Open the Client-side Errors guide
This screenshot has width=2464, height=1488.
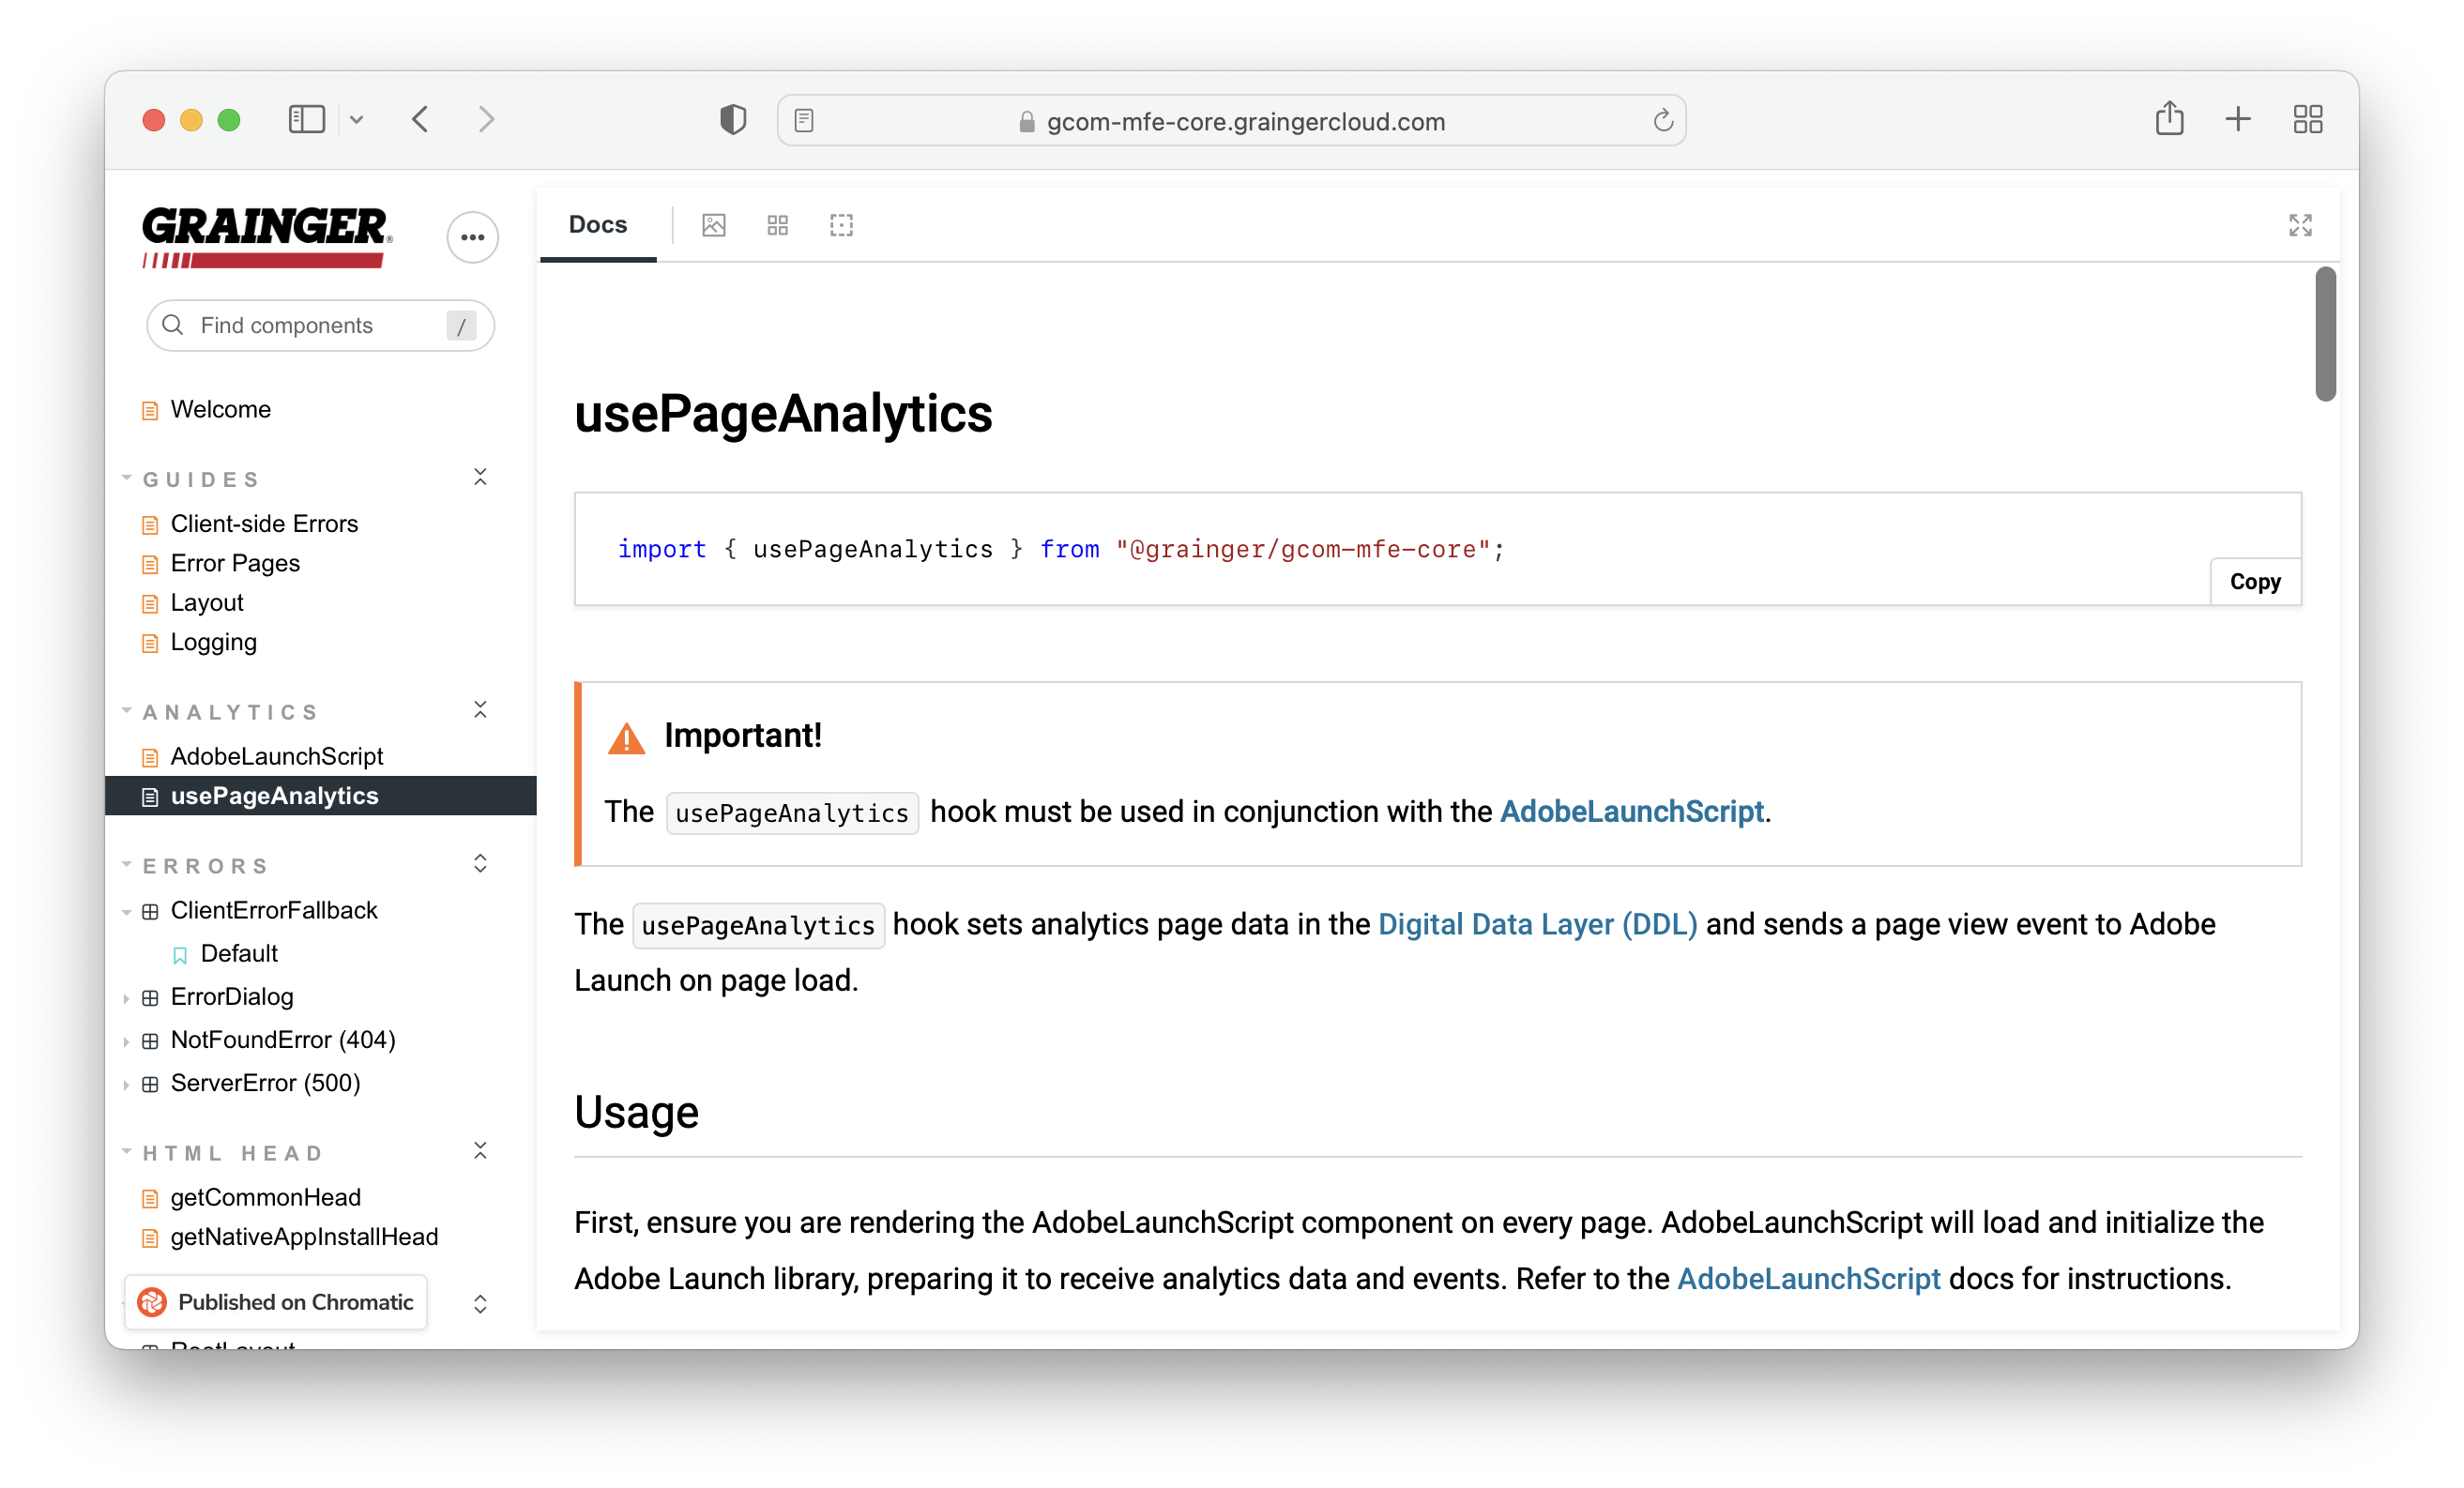coord(264,524)
